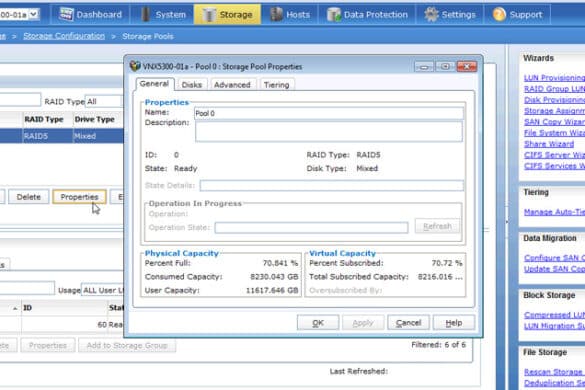Screen dimensions: 585x390
Task: Open the CIFS Services Wizard link
Action: [x=554, y=166]
